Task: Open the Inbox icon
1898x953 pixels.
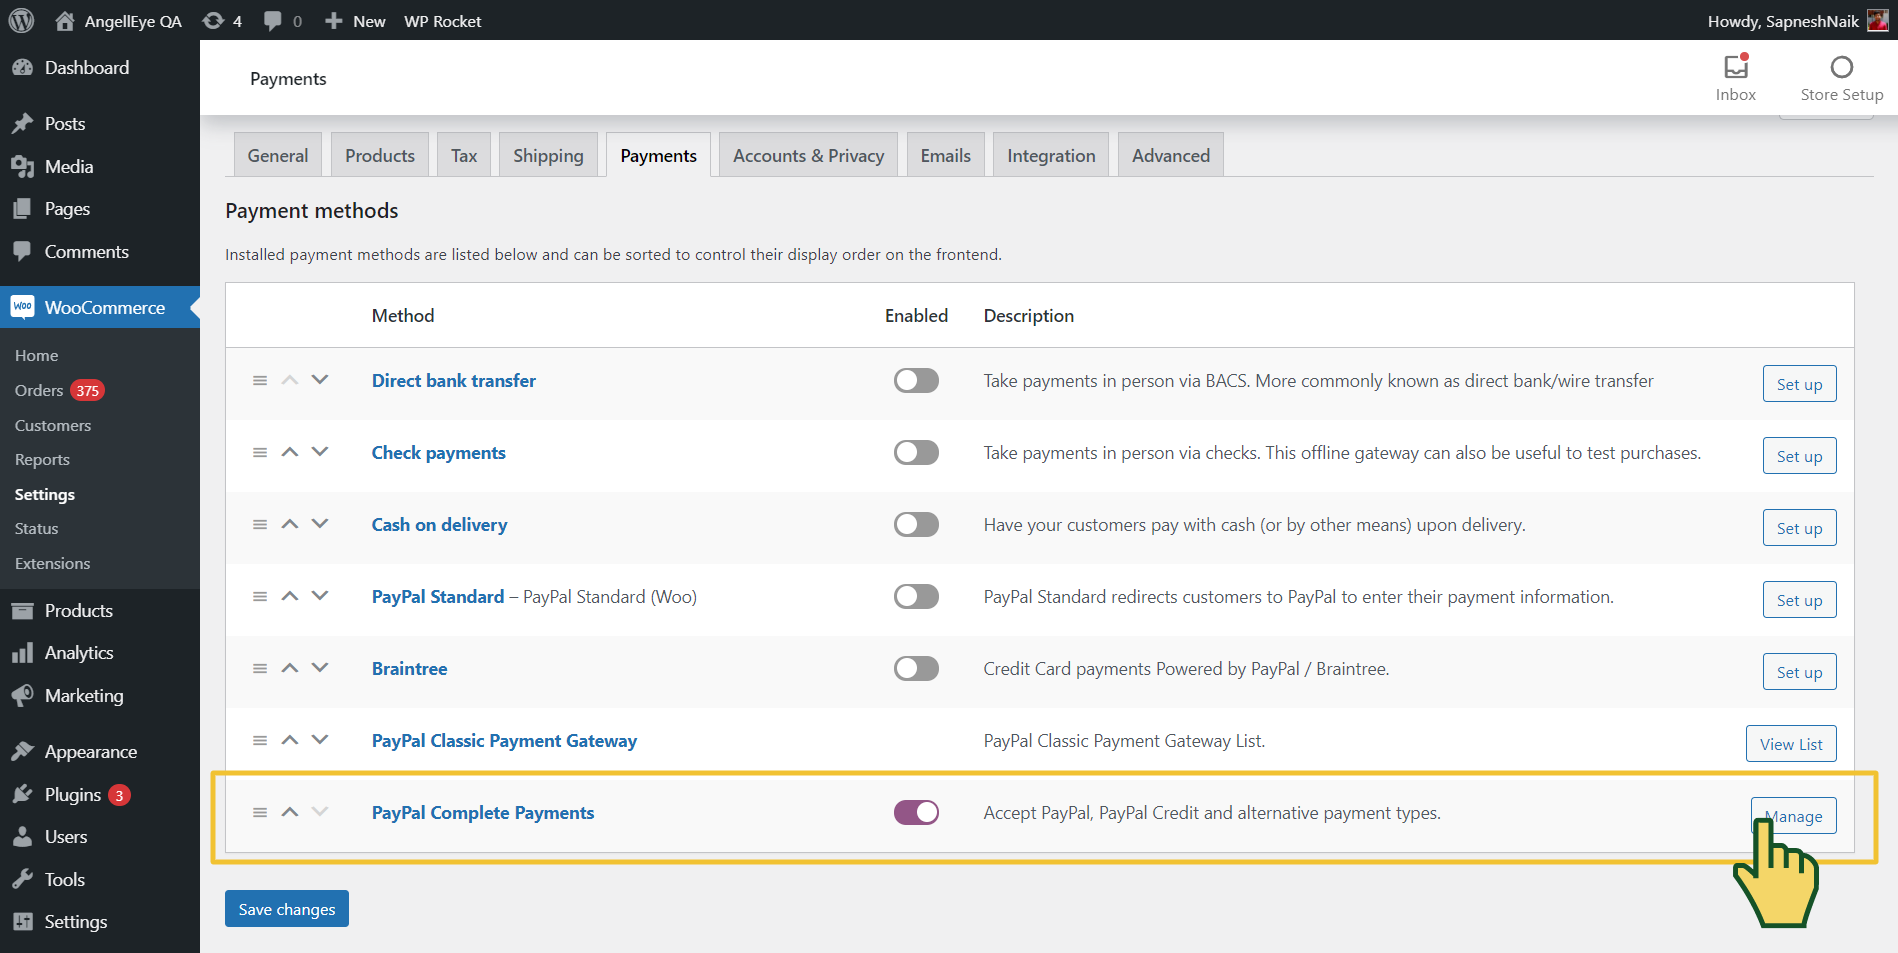Action: tap(1736, 67)
